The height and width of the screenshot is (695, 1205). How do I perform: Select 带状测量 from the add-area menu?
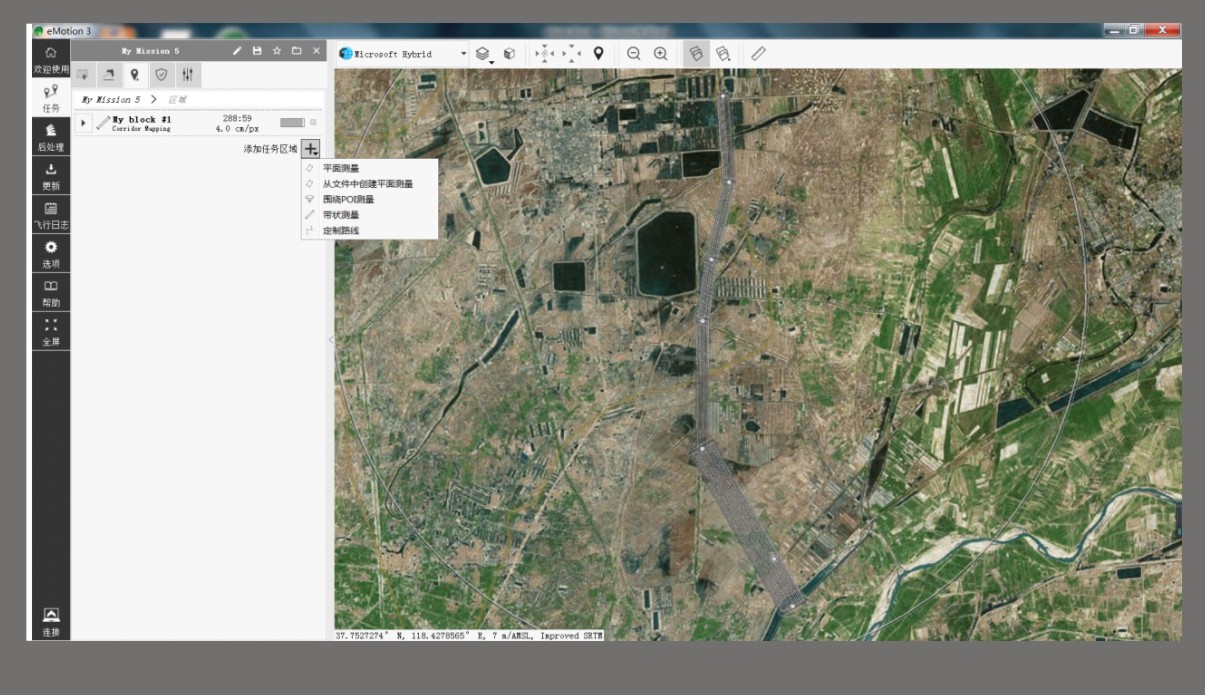tap(341, 215)
